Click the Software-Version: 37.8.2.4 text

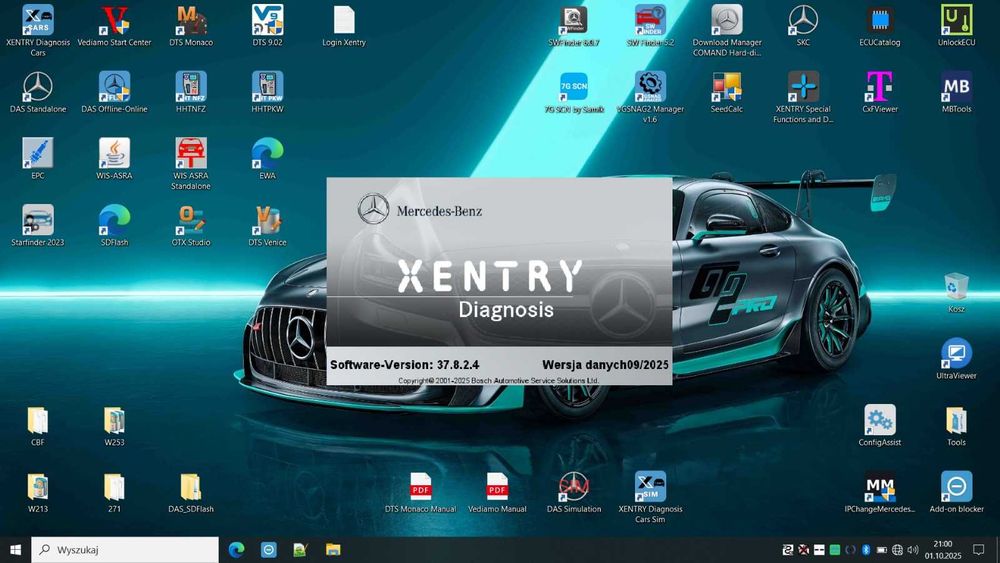click(x=404, y=365)
